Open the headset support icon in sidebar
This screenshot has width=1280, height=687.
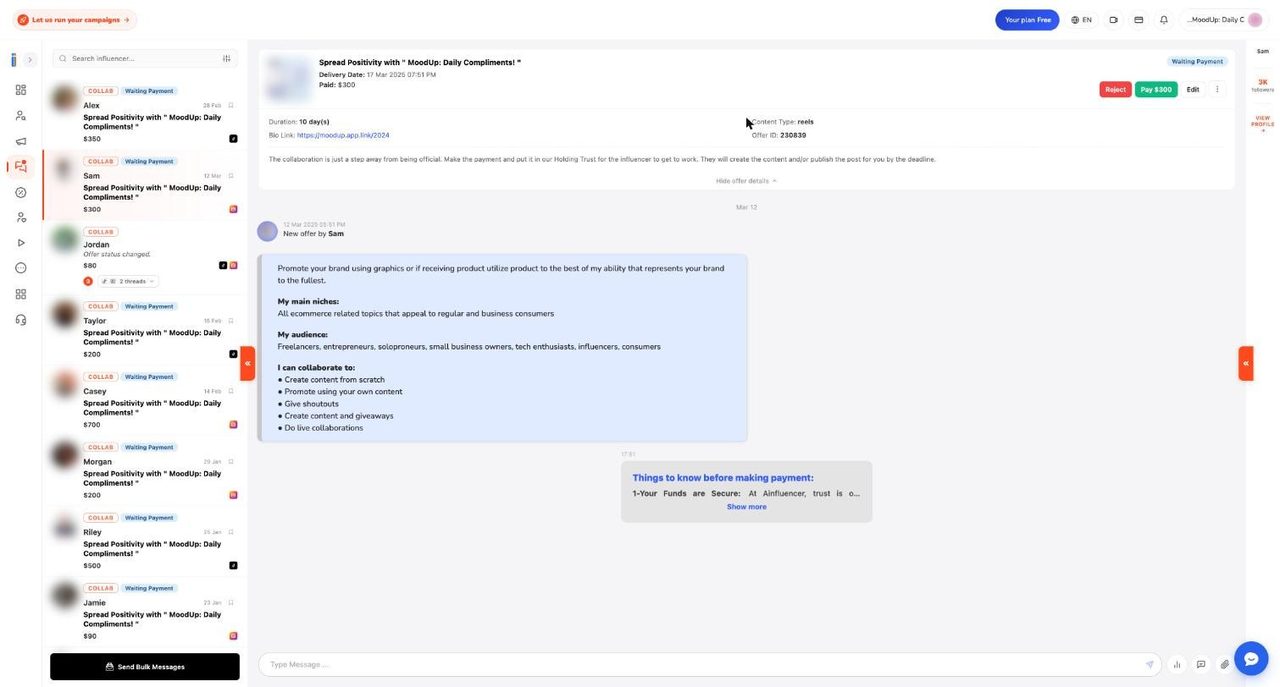[21, 319]
